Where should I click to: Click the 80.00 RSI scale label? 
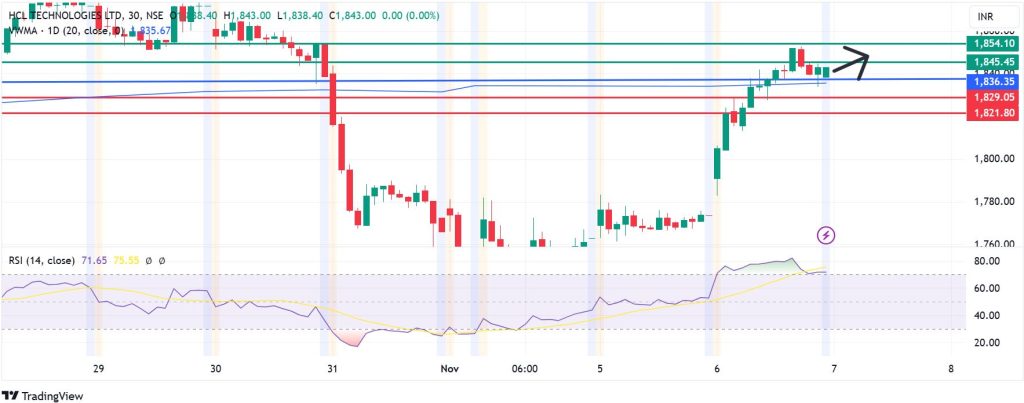pos(986,261)
